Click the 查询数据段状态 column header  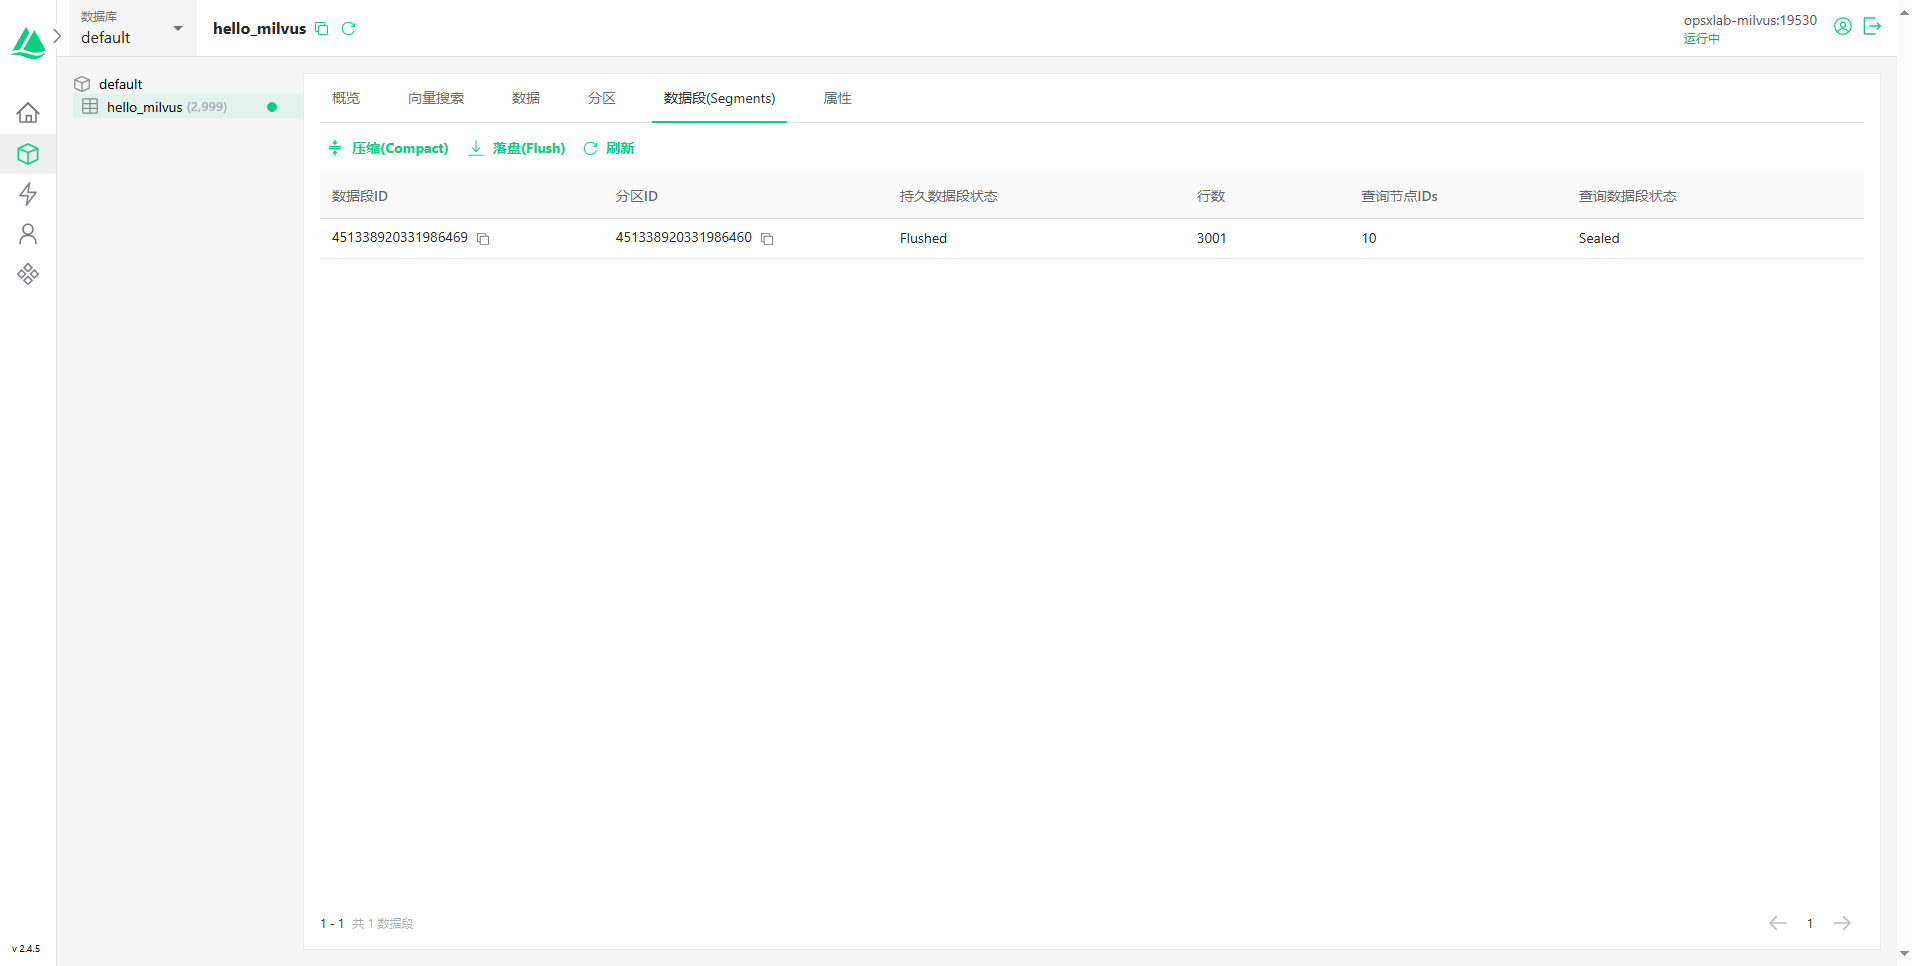pyautogui.click(x=1628, y=196)
